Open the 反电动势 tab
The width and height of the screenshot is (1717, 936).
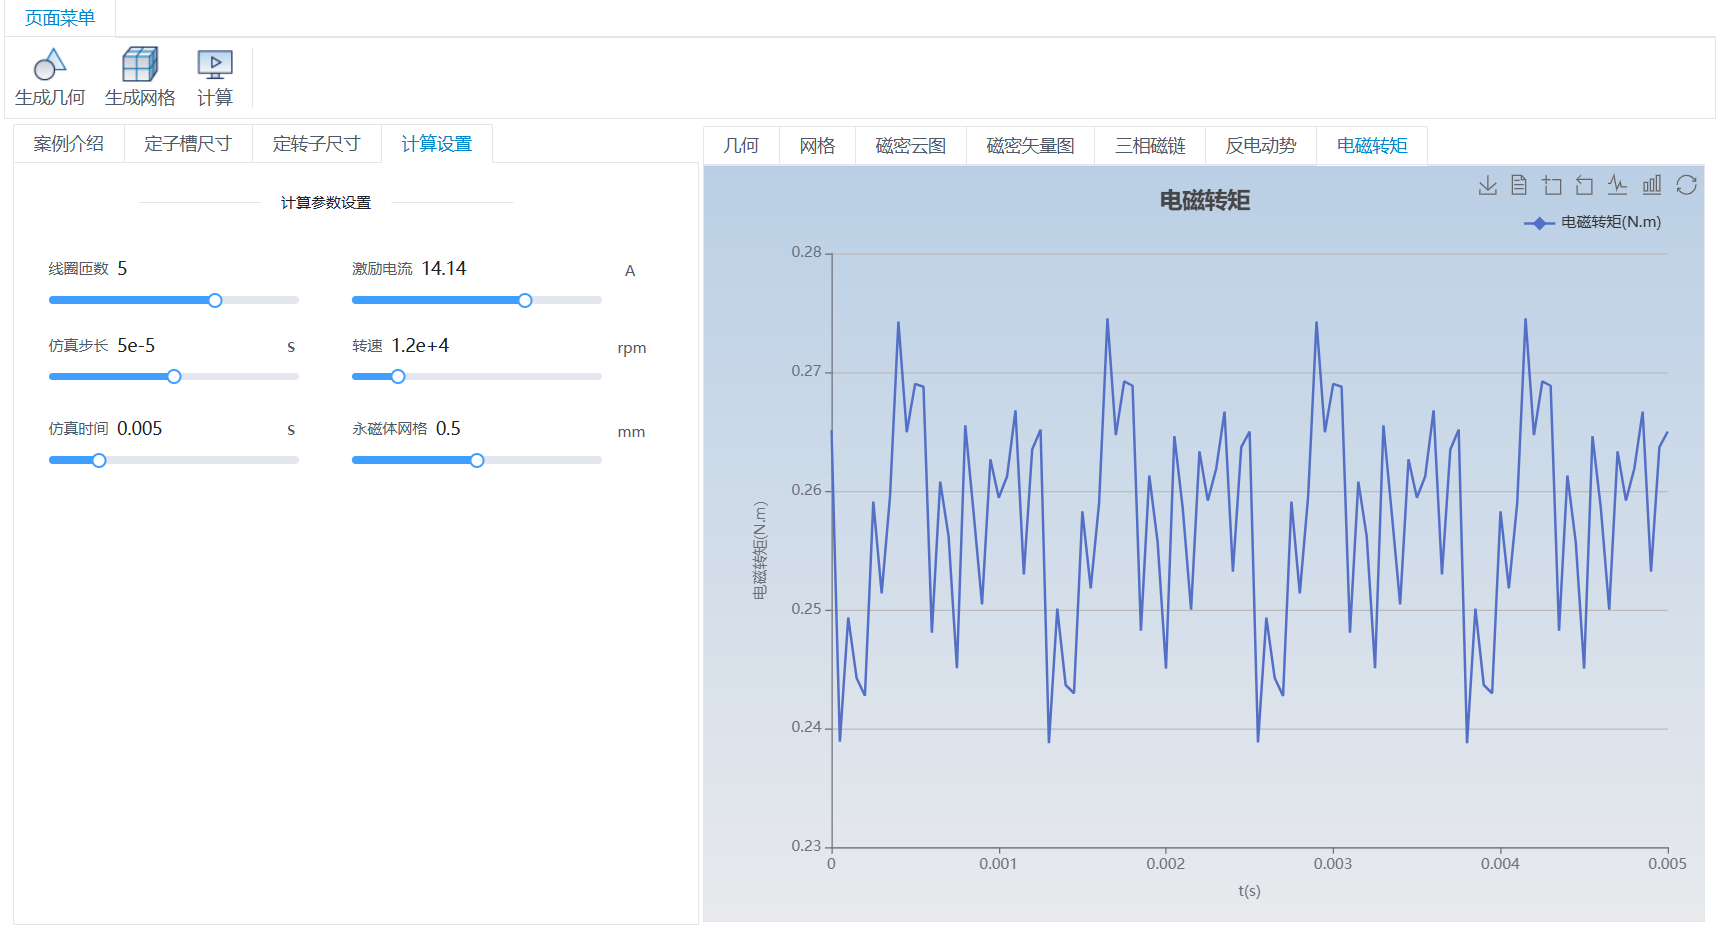coord(1261,146)
